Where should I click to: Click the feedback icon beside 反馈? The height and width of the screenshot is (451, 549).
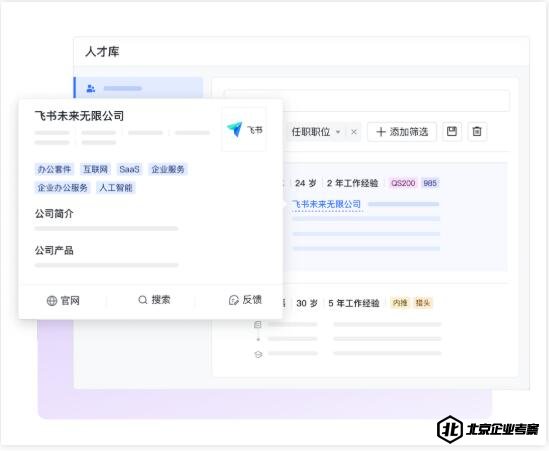[x=234, y=300]
